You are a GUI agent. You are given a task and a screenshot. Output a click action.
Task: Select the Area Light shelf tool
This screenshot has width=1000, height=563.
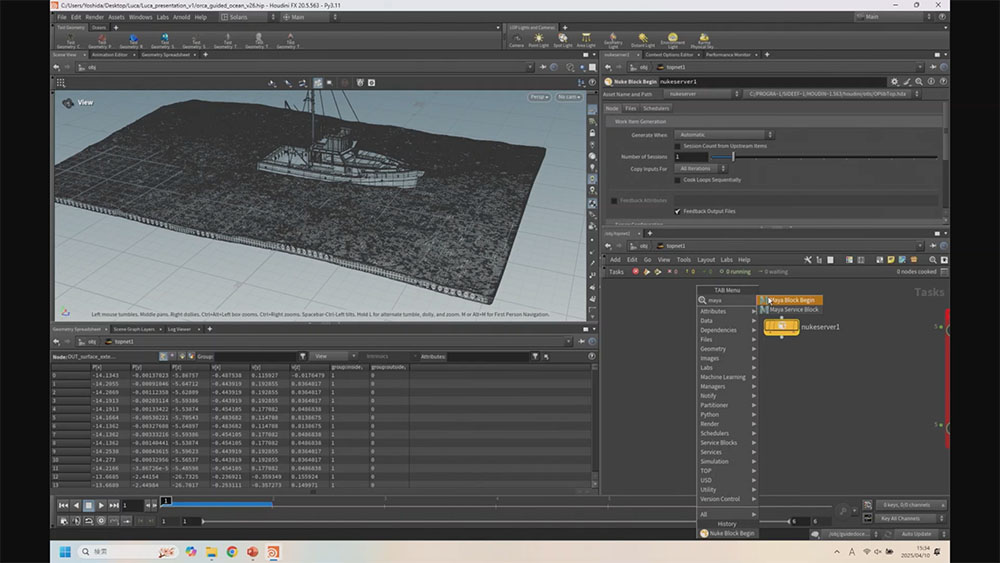pos(585,41)
